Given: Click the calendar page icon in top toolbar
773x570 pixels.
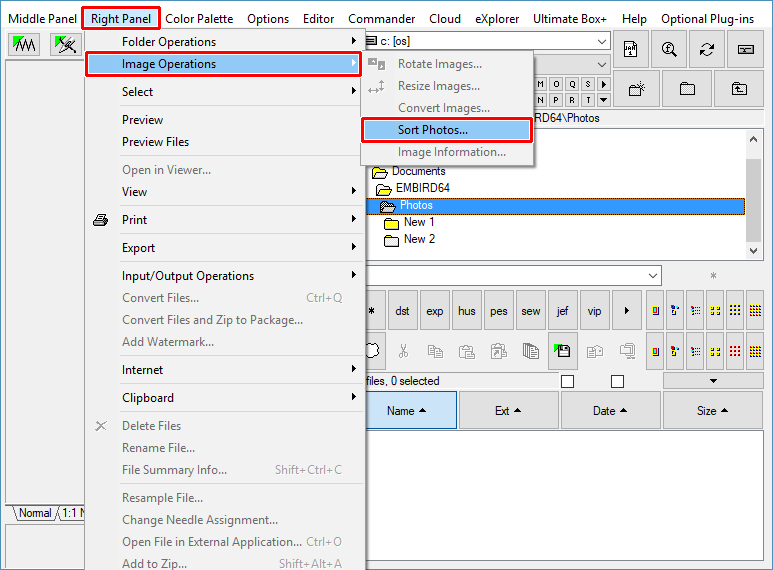Looking at the screenshot, I should [x=631, y=48].
